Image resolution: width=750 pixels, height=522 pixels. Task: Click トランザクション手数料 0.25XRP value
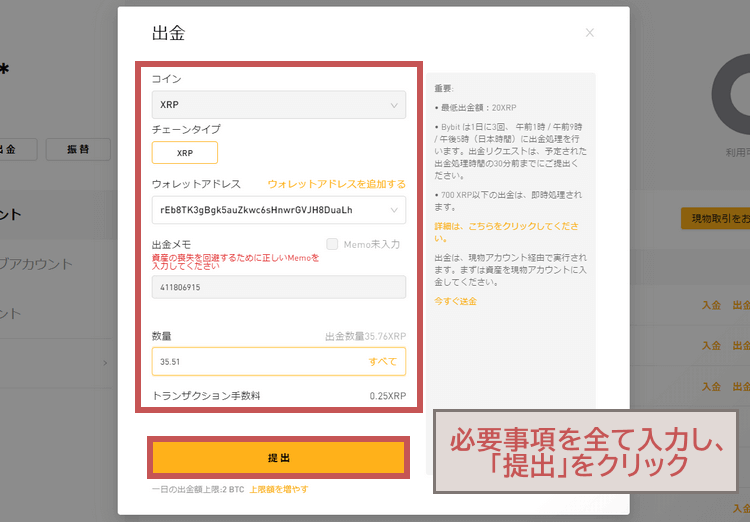(387, 396)
